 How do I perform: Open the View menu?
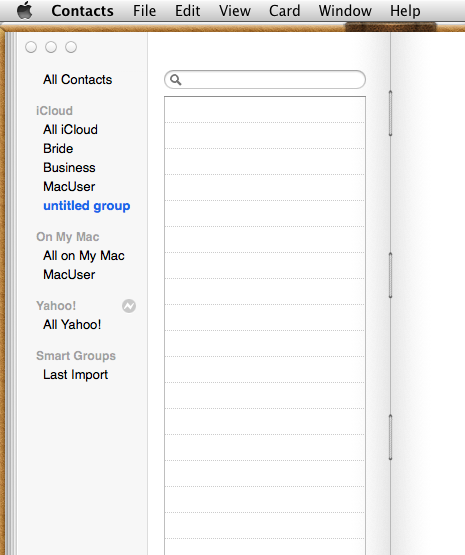tap(235, 11)
